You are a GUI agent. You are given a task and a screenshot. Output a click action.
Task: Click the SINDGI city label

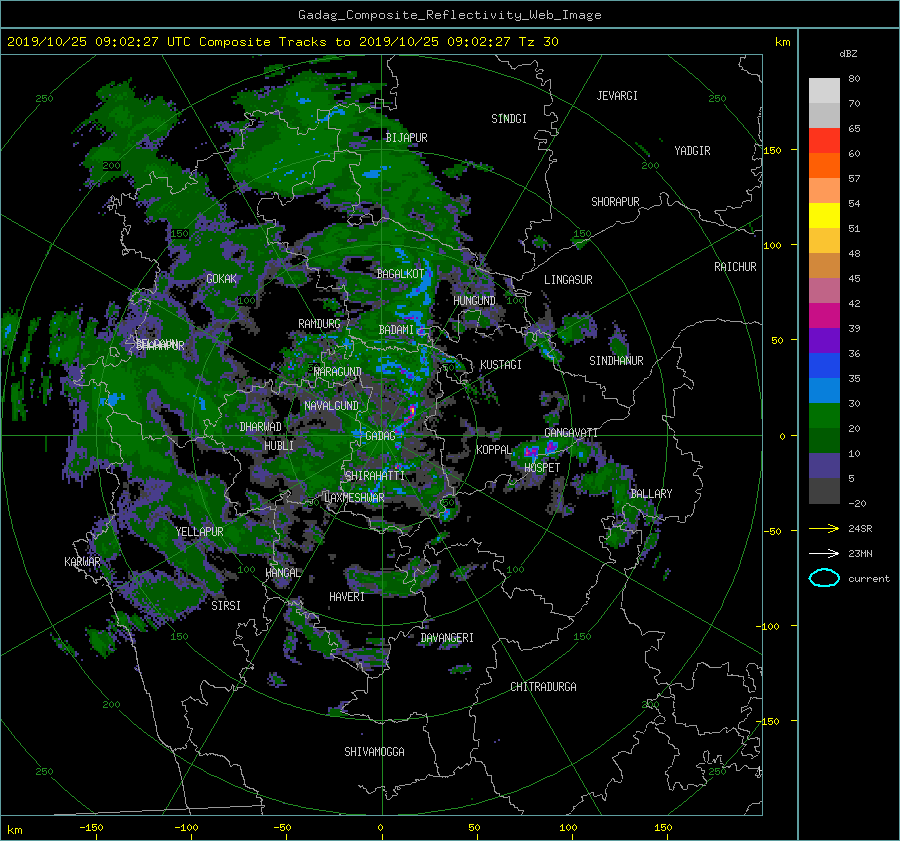click(x=509, y=119)
